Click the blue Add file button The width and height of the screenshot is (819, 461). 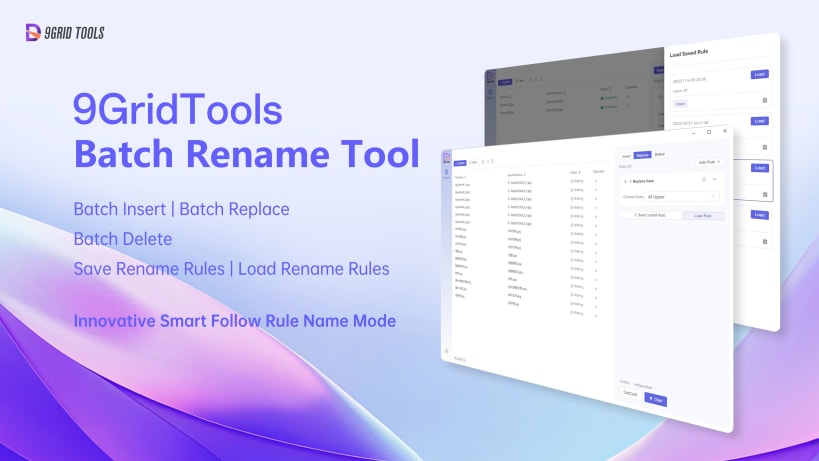(460, 163)
